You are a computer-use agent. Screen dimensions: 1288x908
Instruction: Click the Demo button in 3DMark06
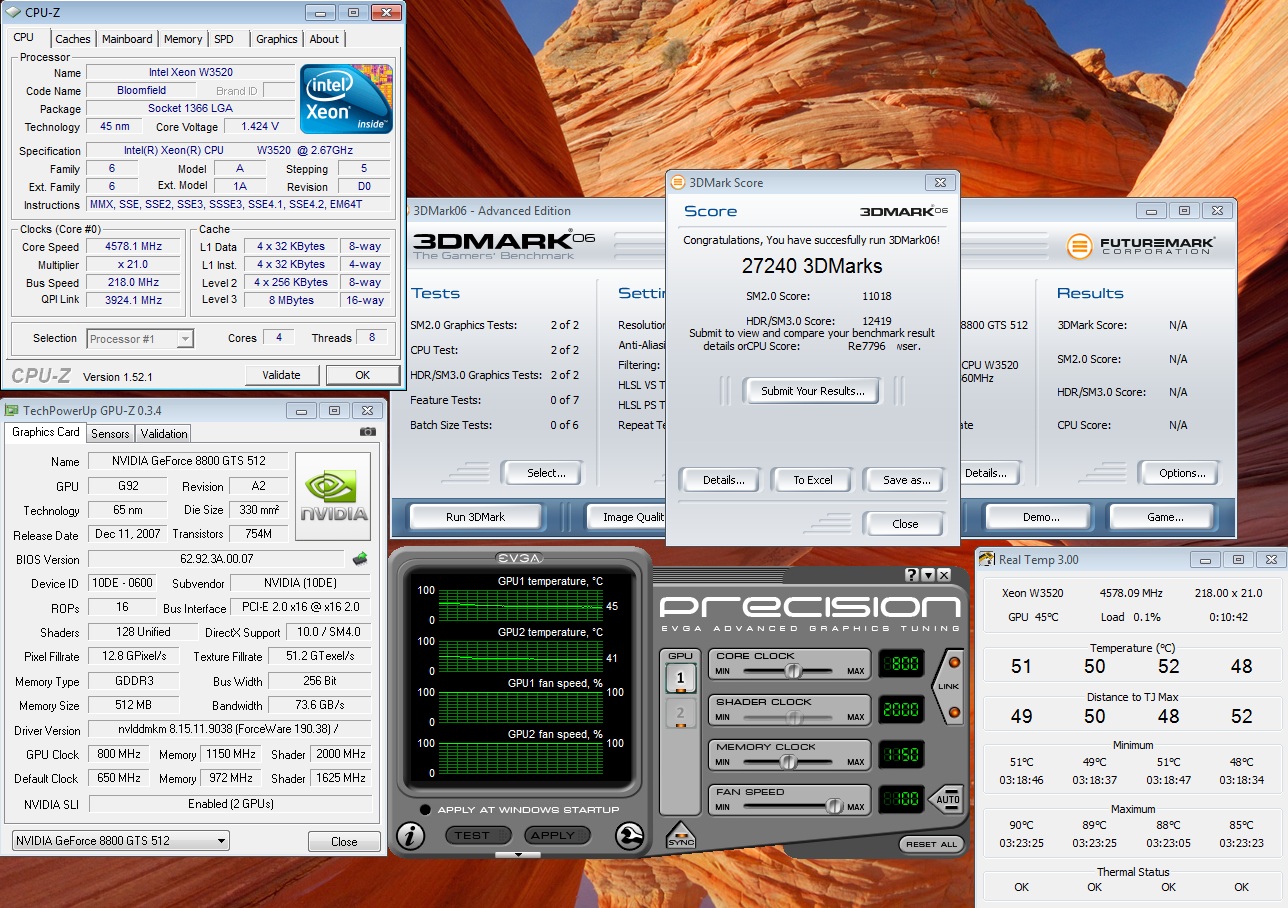(1040, 517)
